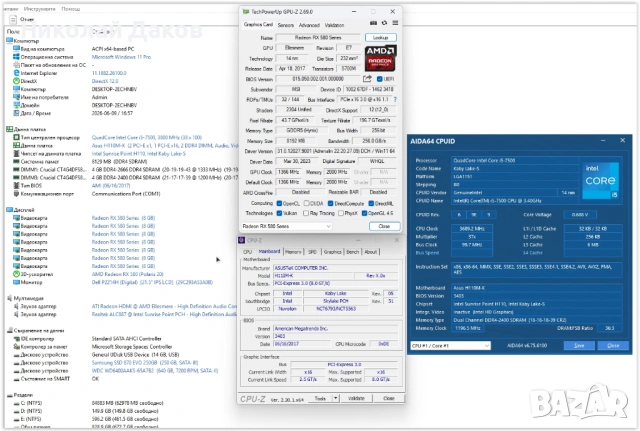The image size is (640, 431).
Task: Click the Дата / Време row icon
Action: (x=16, y=113)
